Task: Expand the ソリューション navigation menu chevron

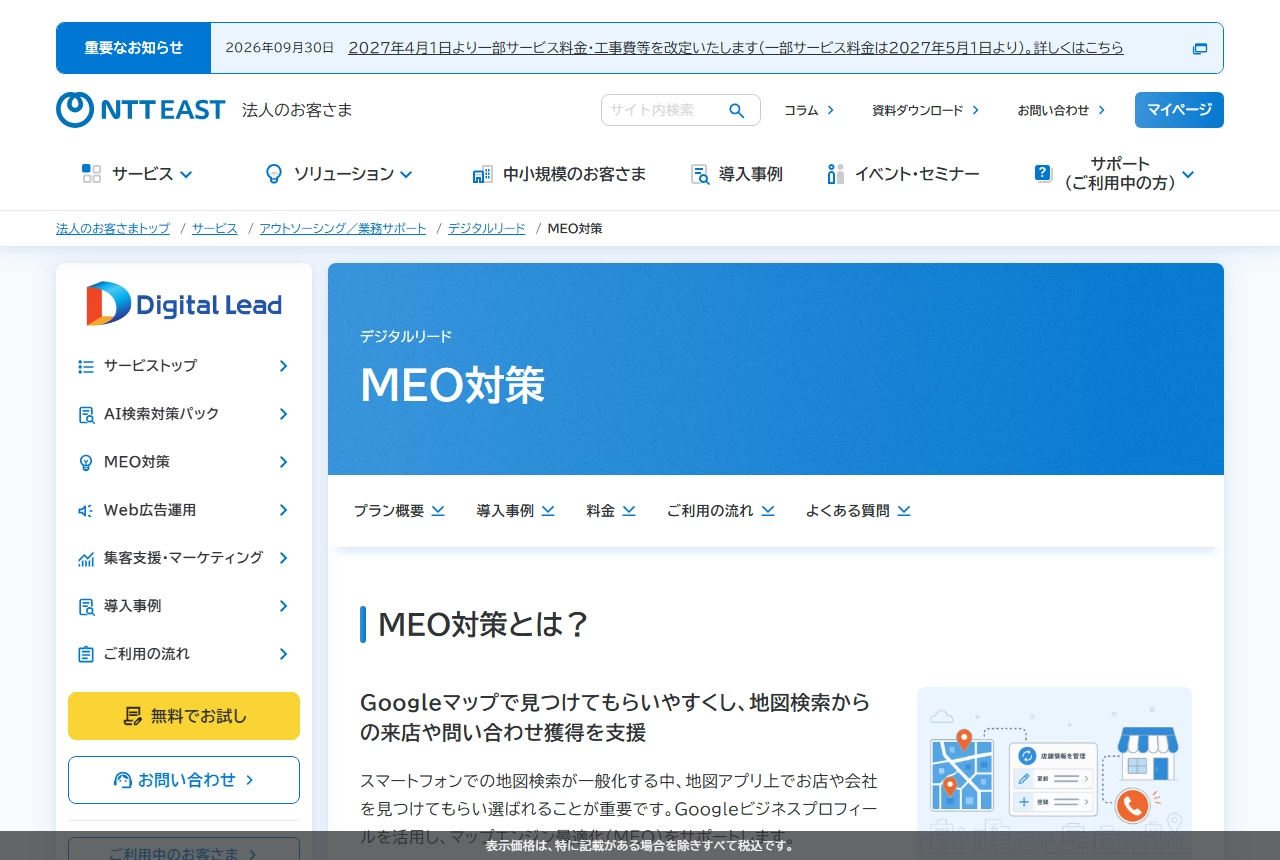Action: point(406,174)
